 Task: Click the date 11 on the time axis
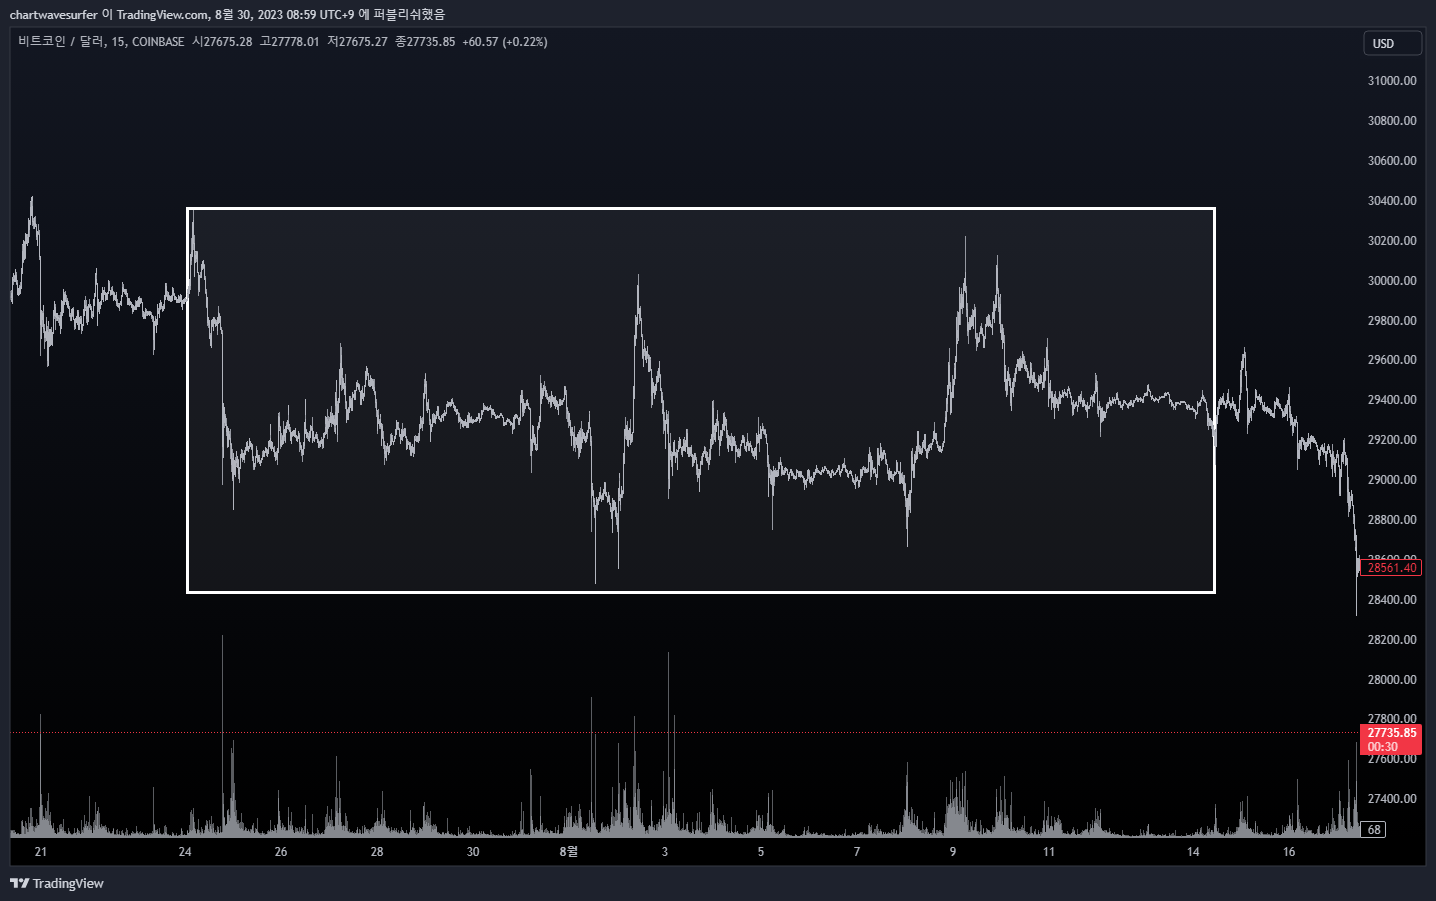click(1048, 852)
